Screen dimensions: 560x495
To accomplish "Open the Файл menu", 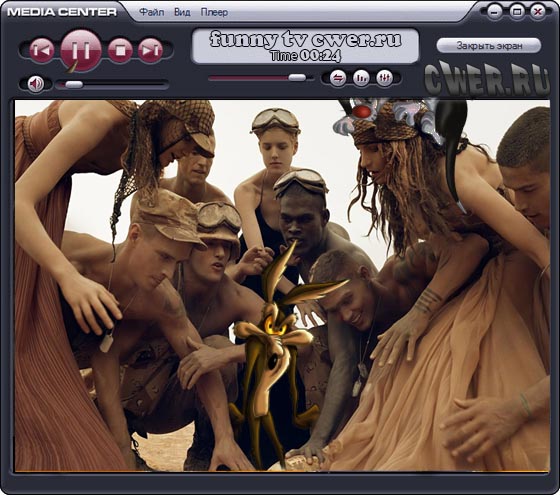I will click(151, 12).
